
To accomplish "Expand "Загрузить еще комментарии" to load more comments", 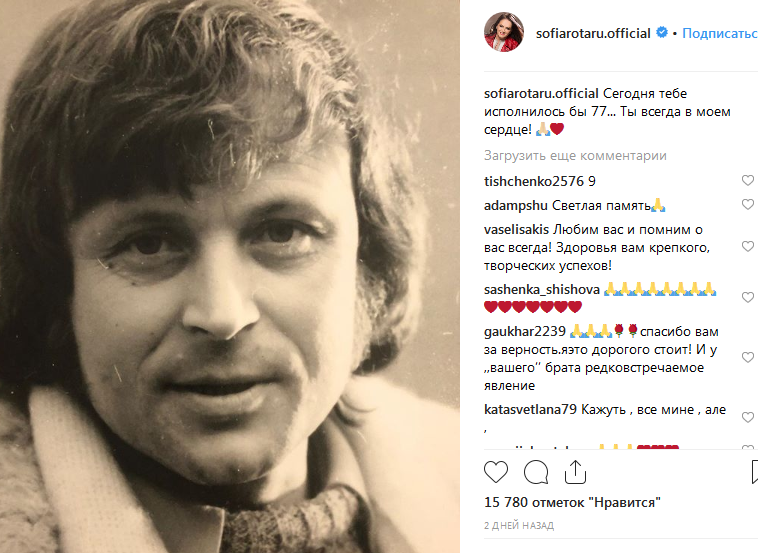I will (575, 156).
